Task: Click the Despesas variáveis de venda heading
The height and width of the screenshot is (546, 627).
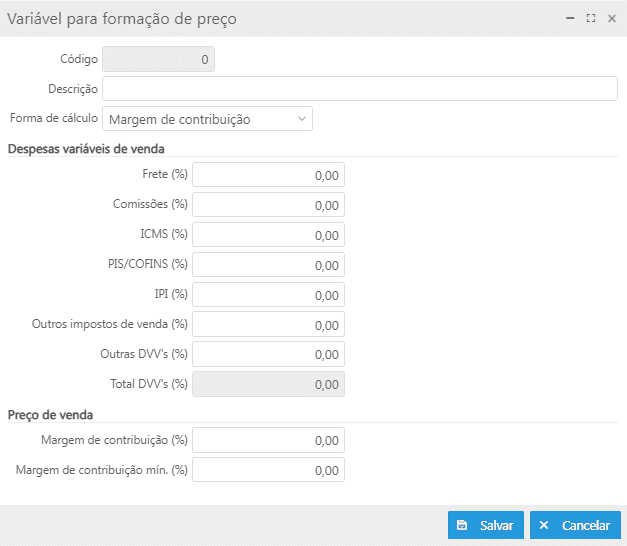Action: pyautogui.click(x=86, y=149)
